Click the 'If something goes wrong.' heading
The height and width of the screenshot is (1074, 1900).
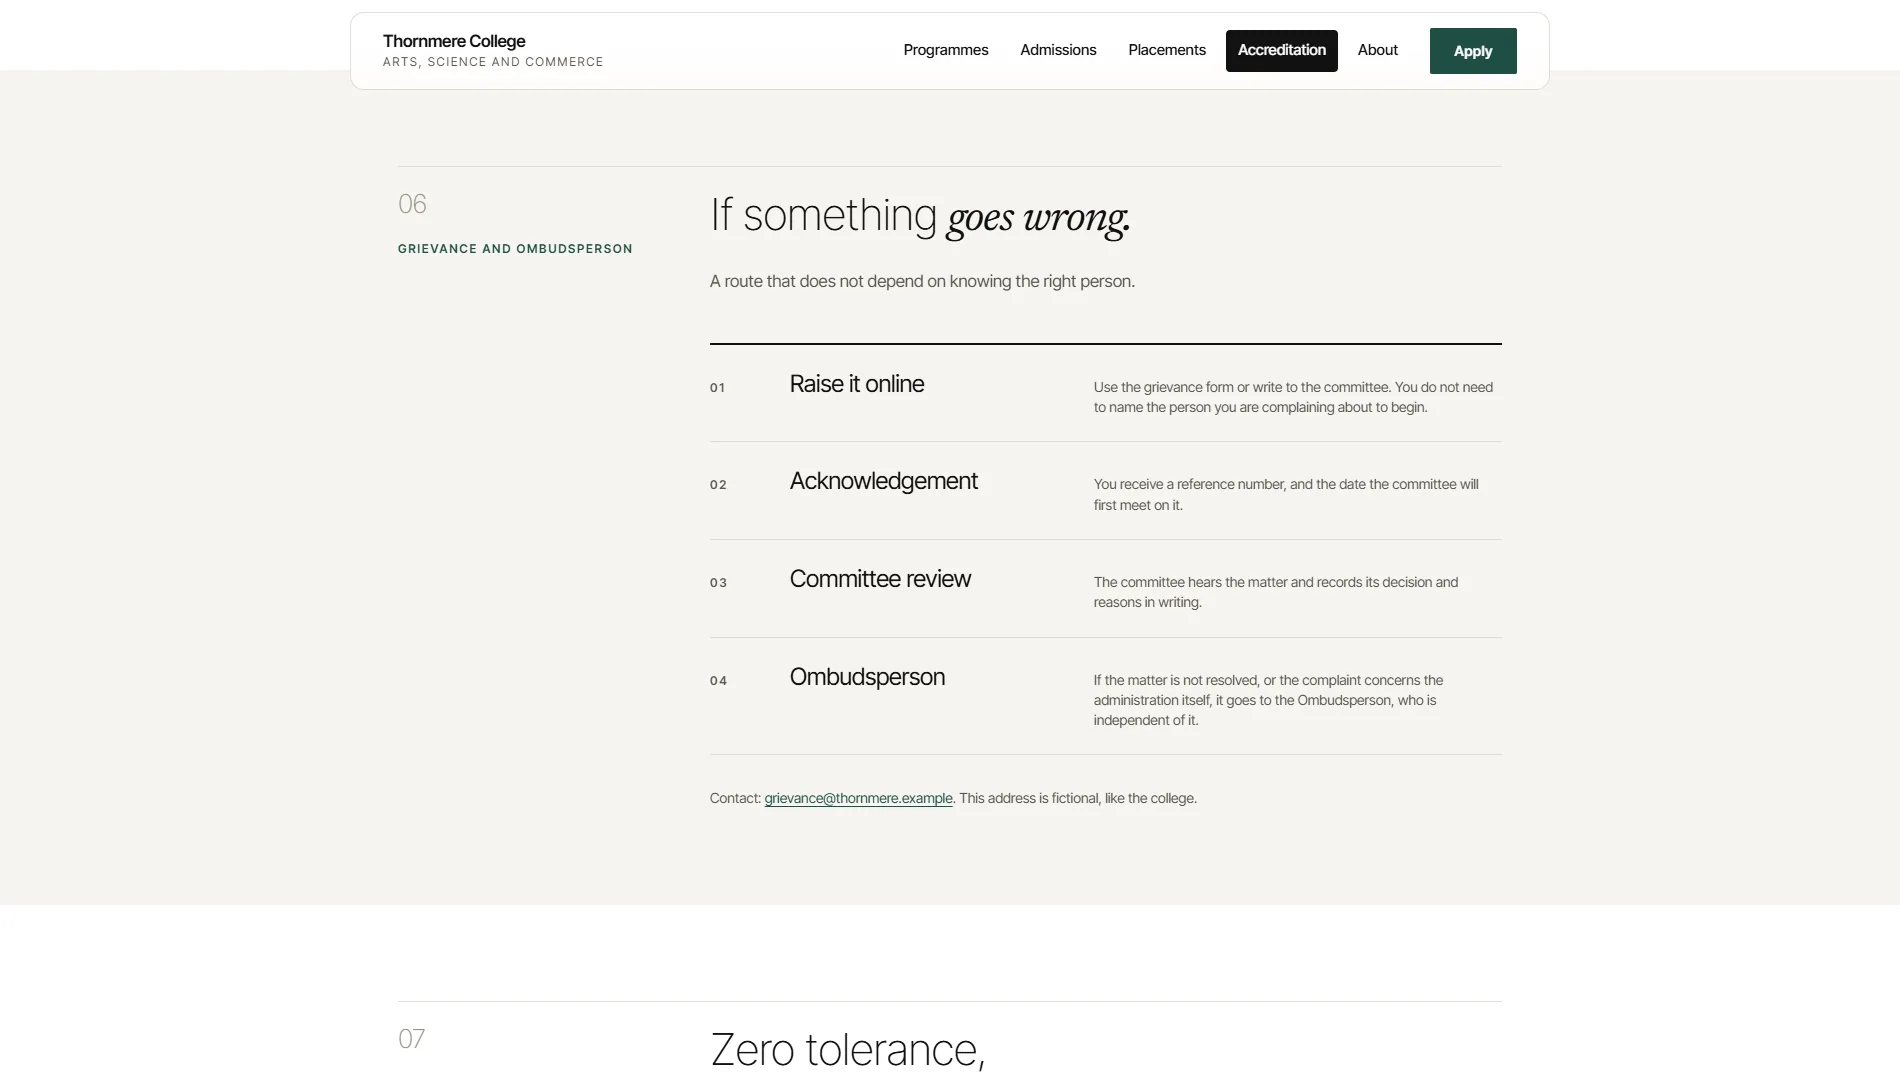tap(920, 216)
